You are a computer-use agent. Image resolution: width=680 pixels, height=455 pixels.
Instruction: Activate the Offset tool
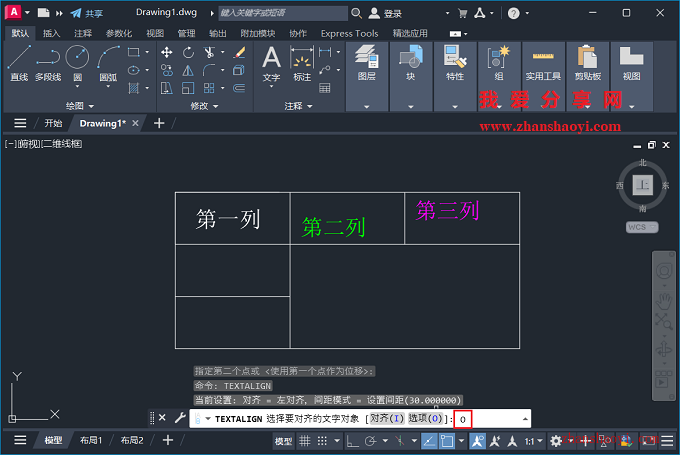click(x=239, y=88)
